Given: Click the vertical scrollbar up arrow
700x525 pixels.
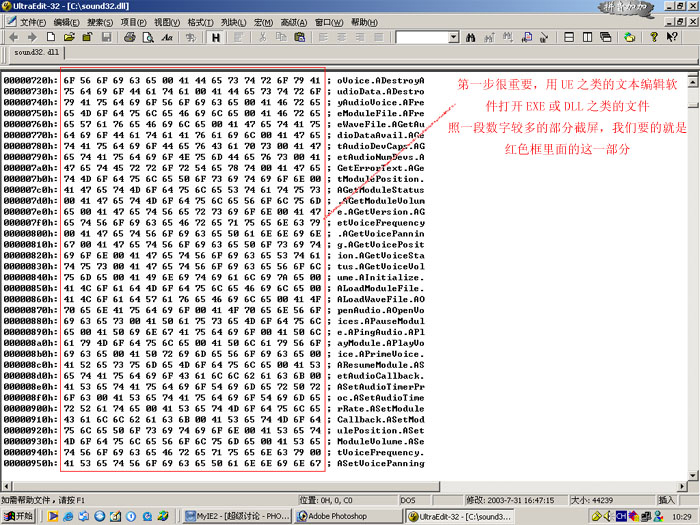Looking at the screenshot, I should [x=692, y=81].
